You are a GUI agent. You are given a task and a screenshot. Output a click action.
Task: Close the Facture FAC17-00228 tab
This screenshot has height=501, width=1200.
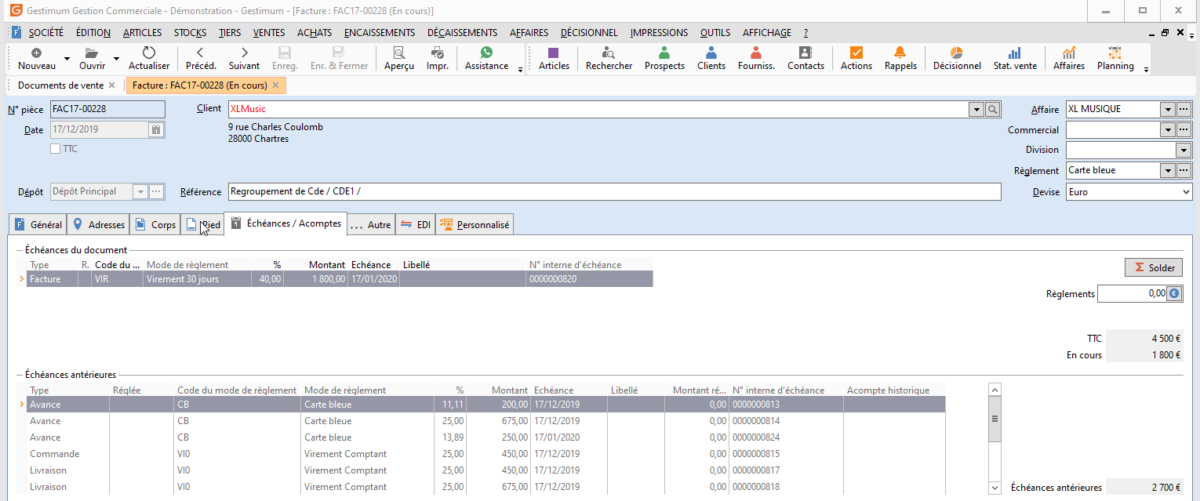(x=276, y=85)
